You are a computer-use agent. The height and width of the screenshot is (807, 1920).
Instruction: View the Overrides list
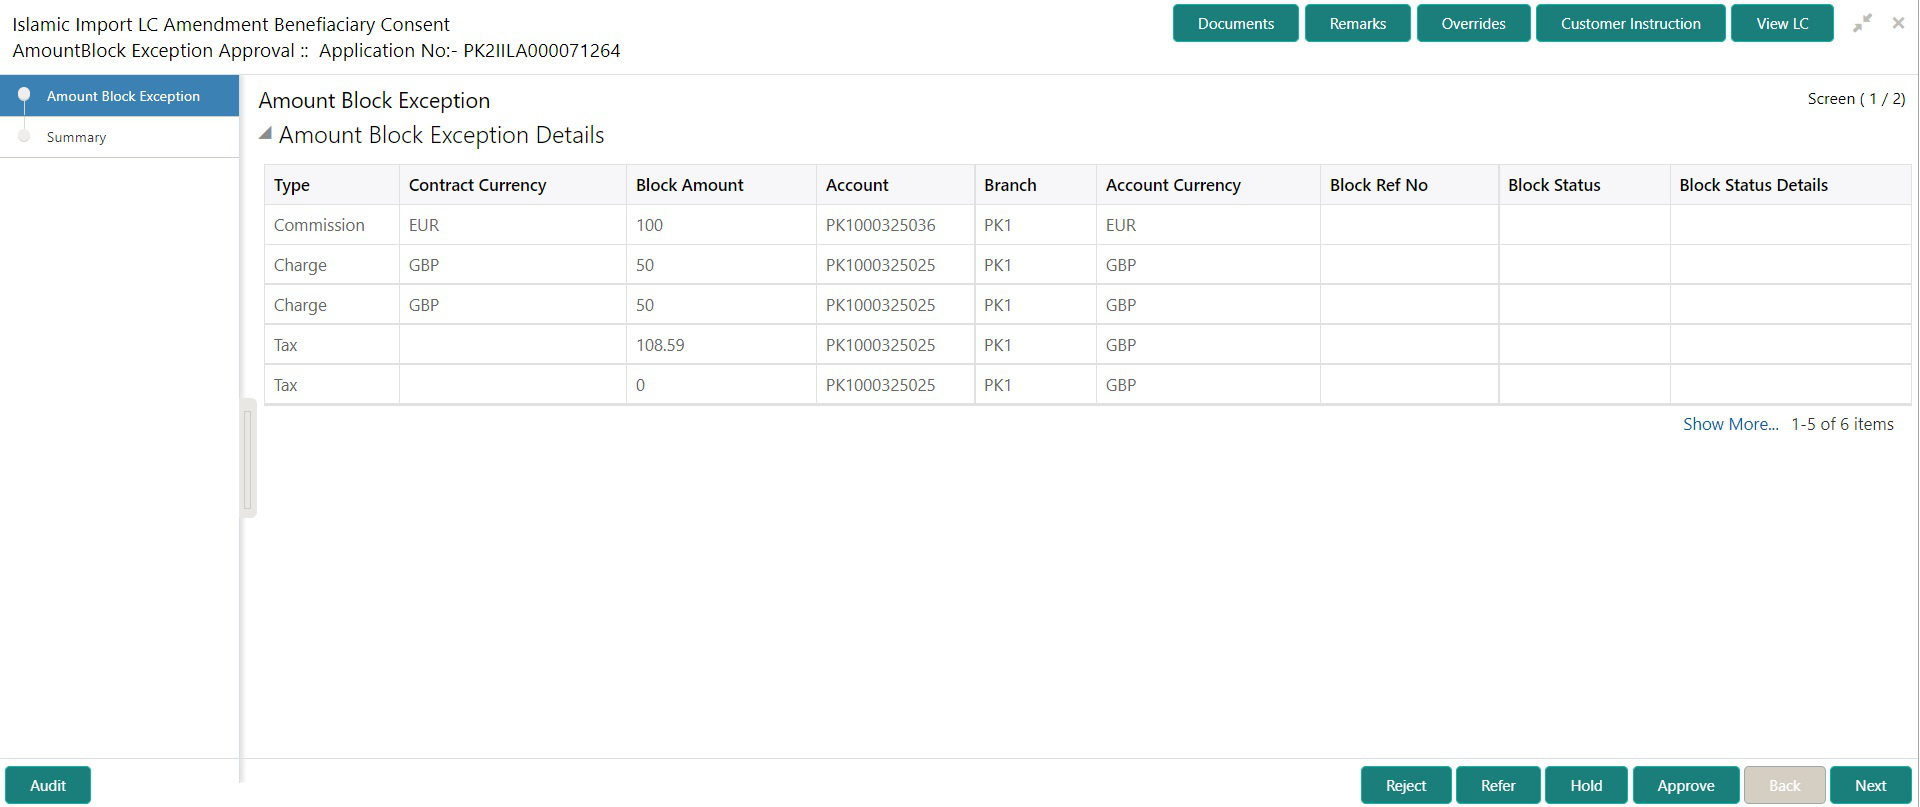click(1473, 24)
